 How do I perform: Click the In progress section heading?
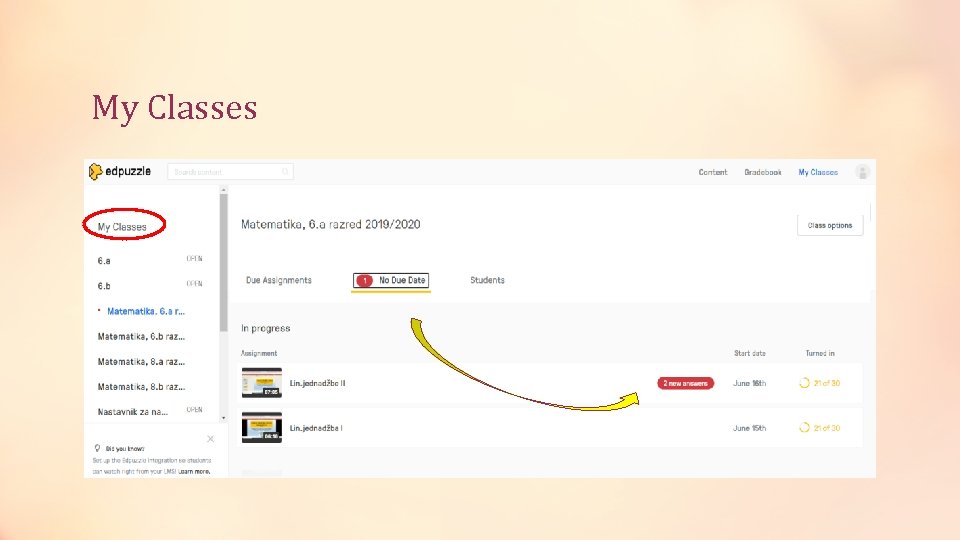click(266, 328)
